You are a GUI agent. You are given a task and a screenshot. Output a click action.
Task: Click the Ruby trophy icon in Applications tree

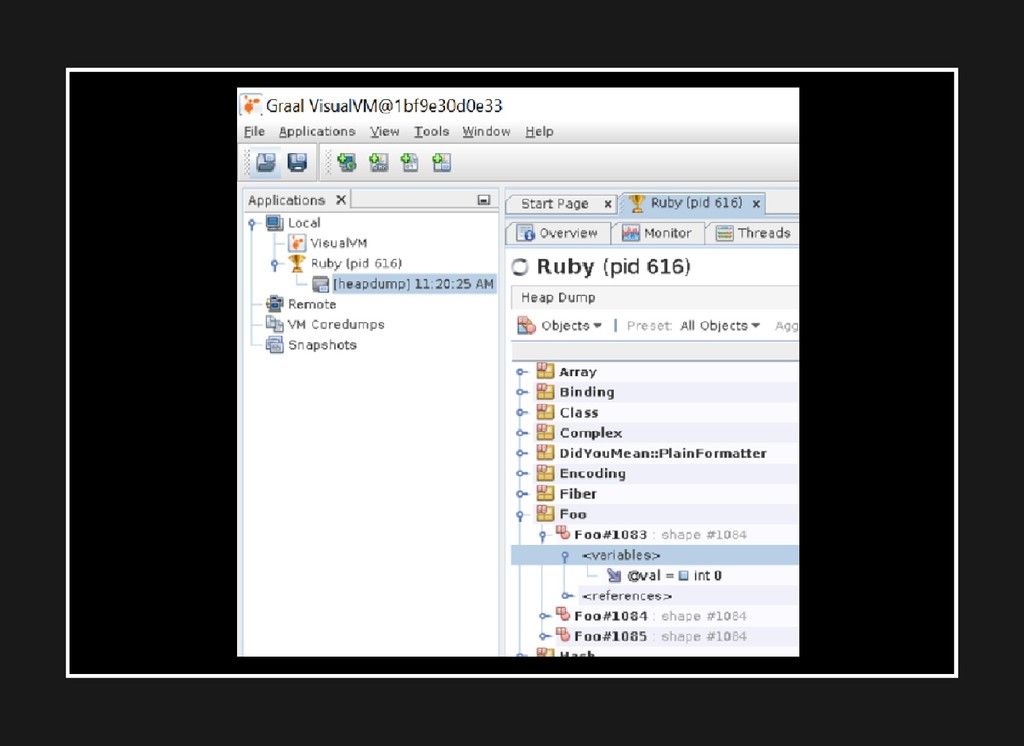[x=297, y=263]
